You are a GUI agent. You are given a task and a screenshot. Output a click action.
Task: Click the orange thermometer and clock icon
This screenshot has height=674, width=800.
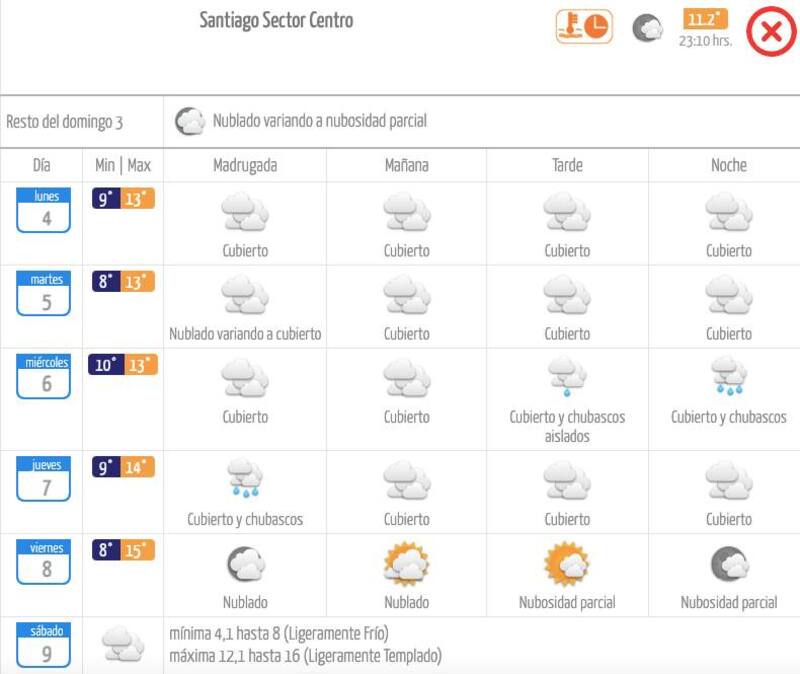tap(584, 26)
